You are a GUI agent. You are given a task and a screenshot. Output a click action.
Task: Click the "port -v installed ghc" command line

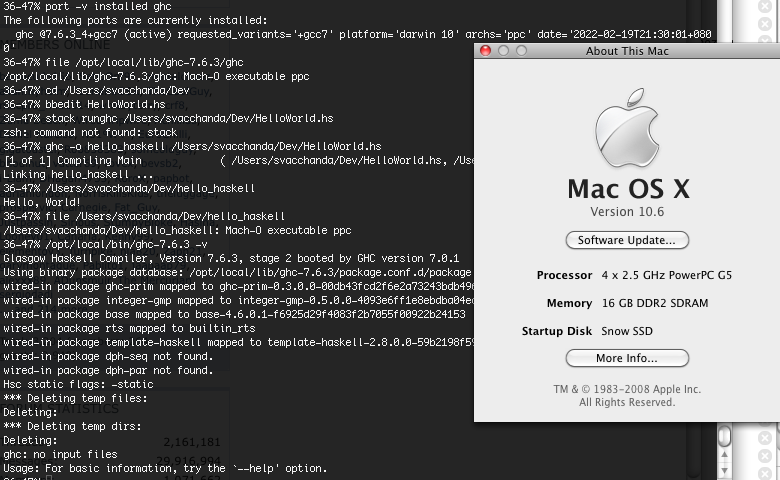pyautogui.click(x=88, y=6)
